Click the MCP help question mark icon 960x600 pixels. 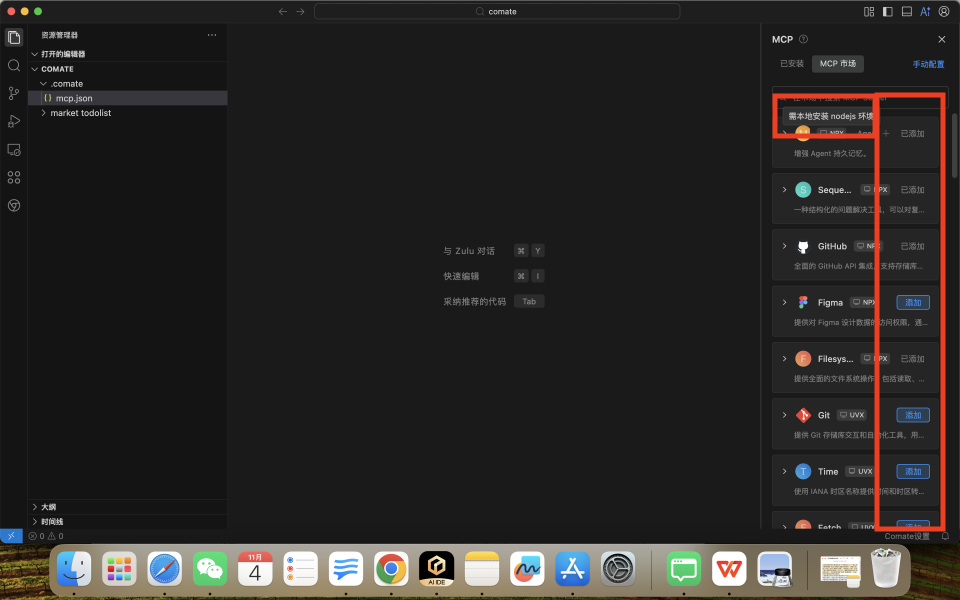point(803,39)
